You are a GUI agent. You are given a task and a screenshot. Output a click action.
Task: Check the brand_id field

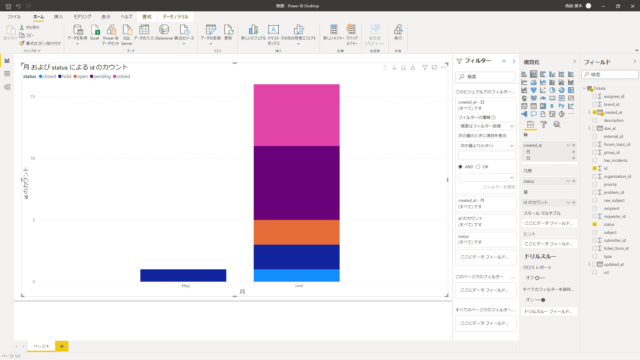coord(595,104)
